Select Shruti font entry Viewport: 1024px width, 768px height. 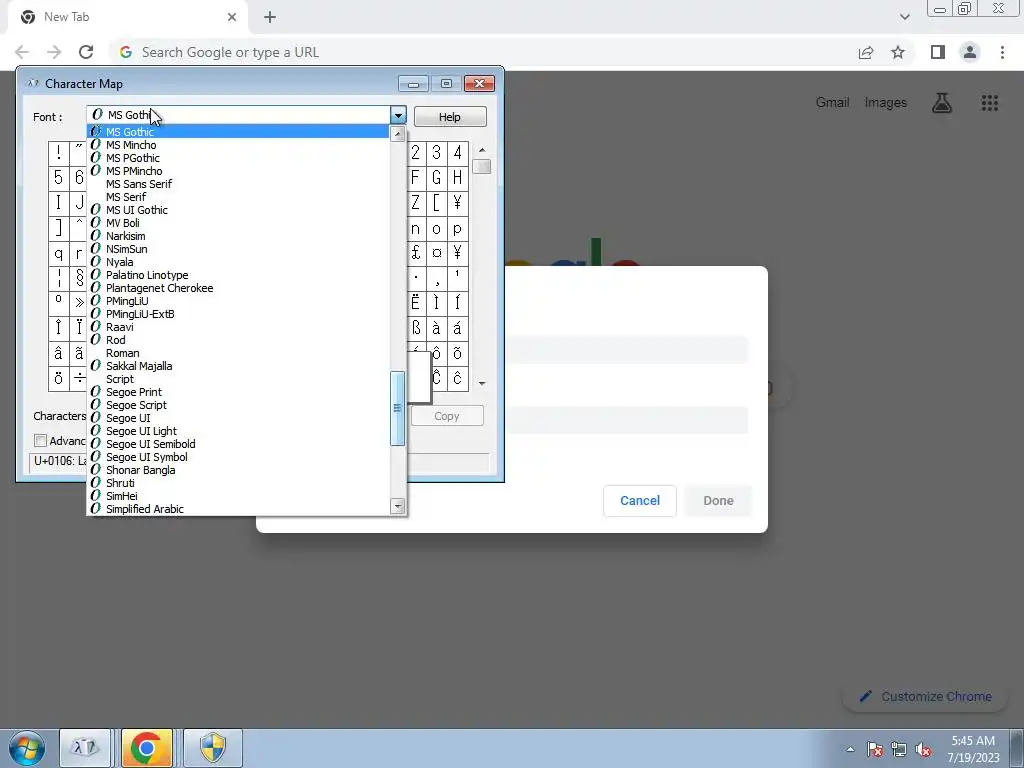tap(238, 483)
